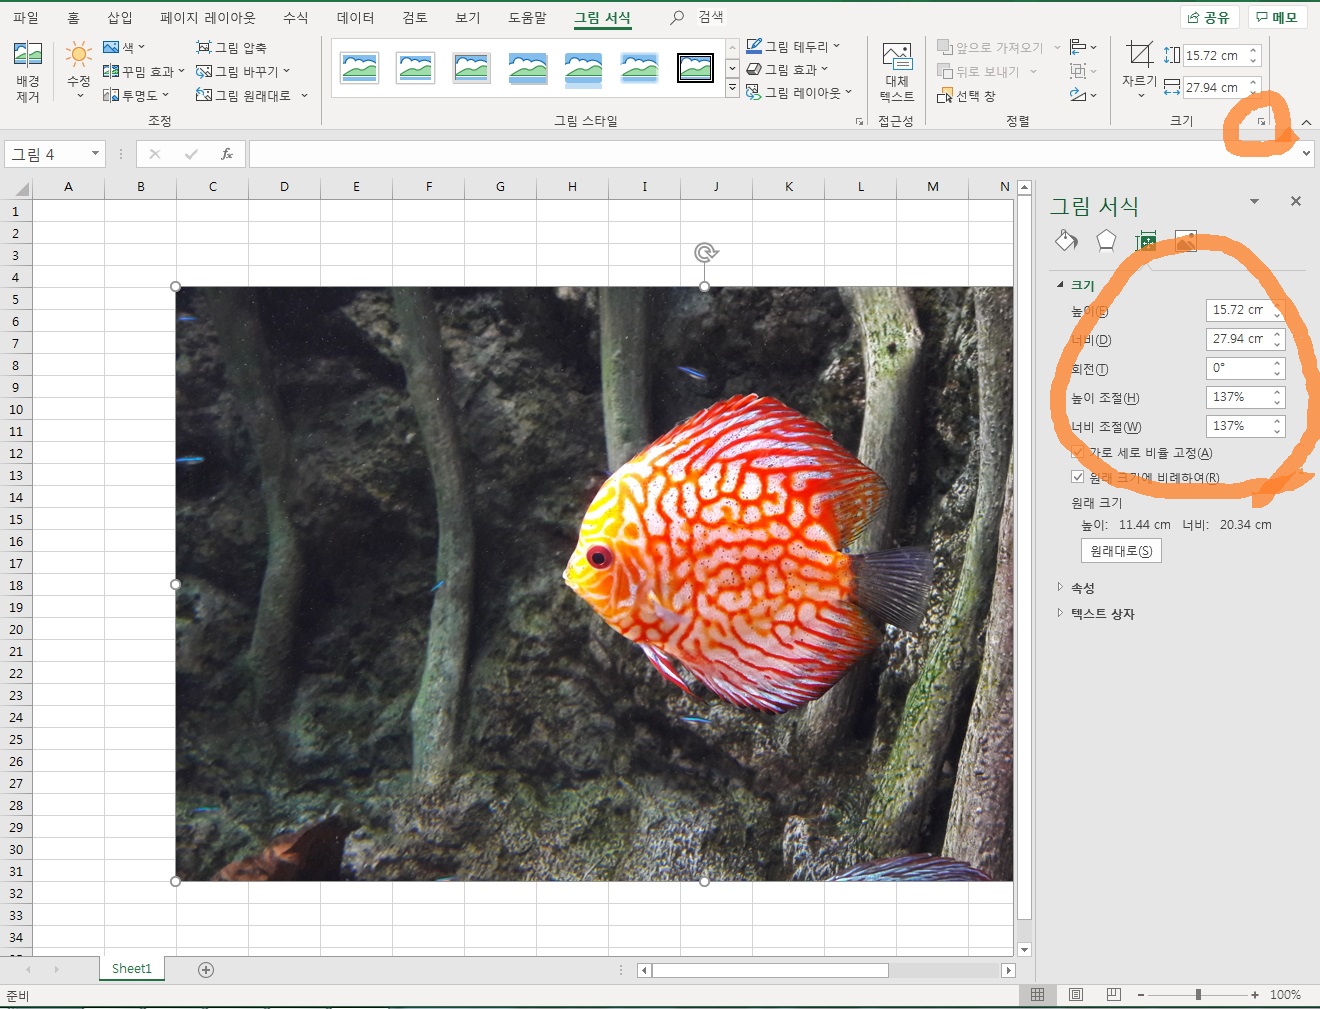This screenshot has width=1320, height=1009.
Task: Select the Sheet1 tab
Action: pyautogui.click(x=131, y=969)
